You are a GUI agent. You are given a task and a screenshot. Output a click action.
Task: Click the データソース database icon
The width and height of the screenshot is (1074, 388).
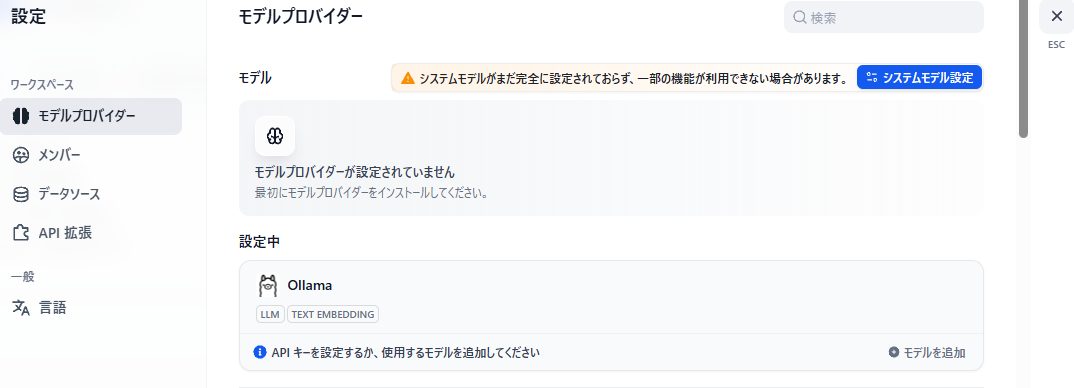click(21, 195)
